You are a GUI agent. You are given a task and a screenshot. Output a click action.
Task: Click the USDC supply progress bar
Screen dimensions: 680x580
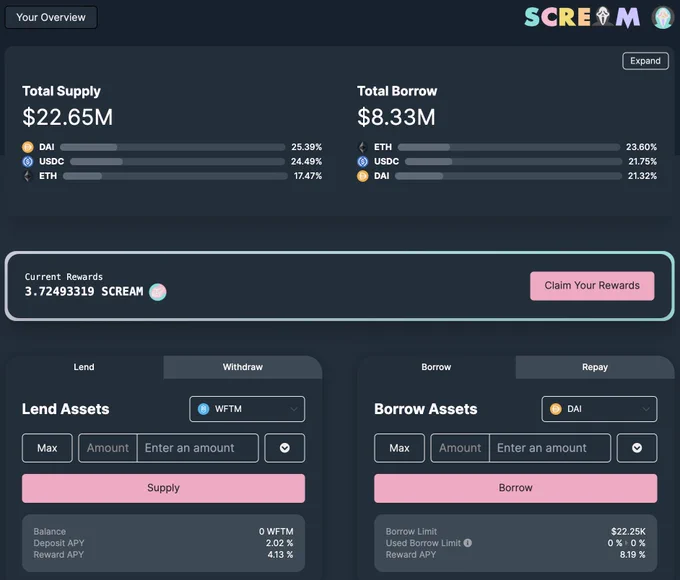[x=177, y=161]
